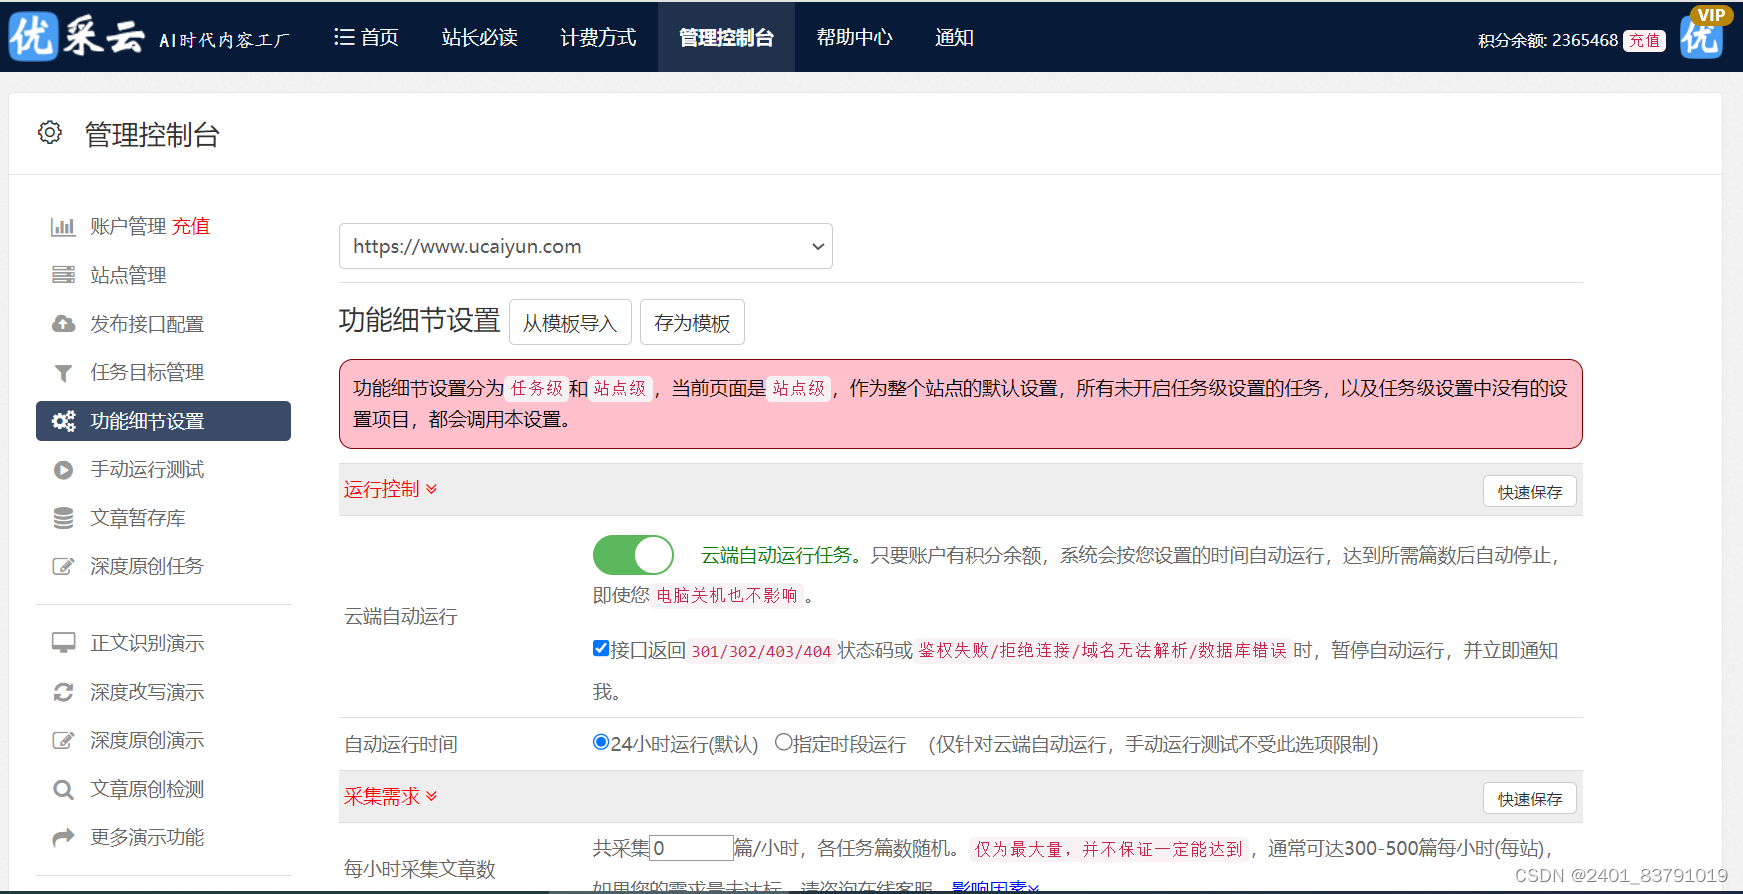Click the gear icon beside 管理控制台 title

point(50,132)
